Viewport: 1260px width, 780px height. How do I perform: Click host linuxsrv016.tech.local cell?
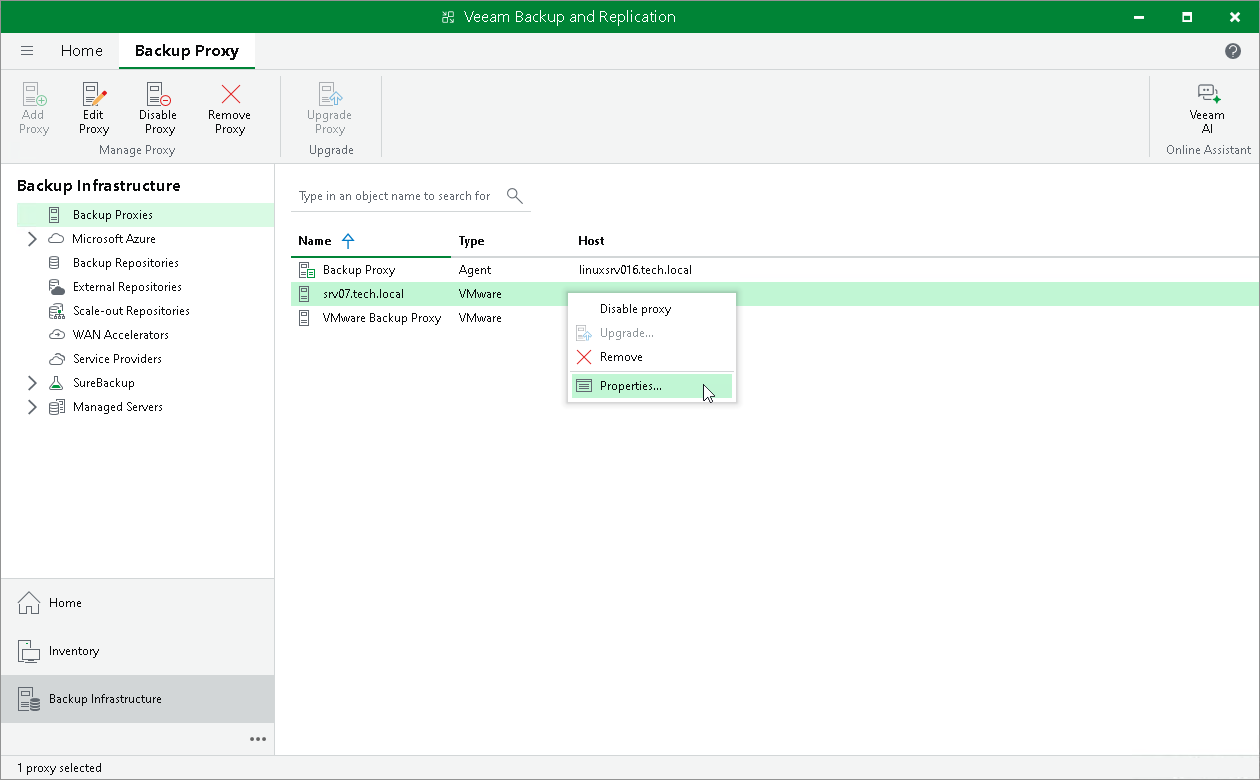(635, 270)
